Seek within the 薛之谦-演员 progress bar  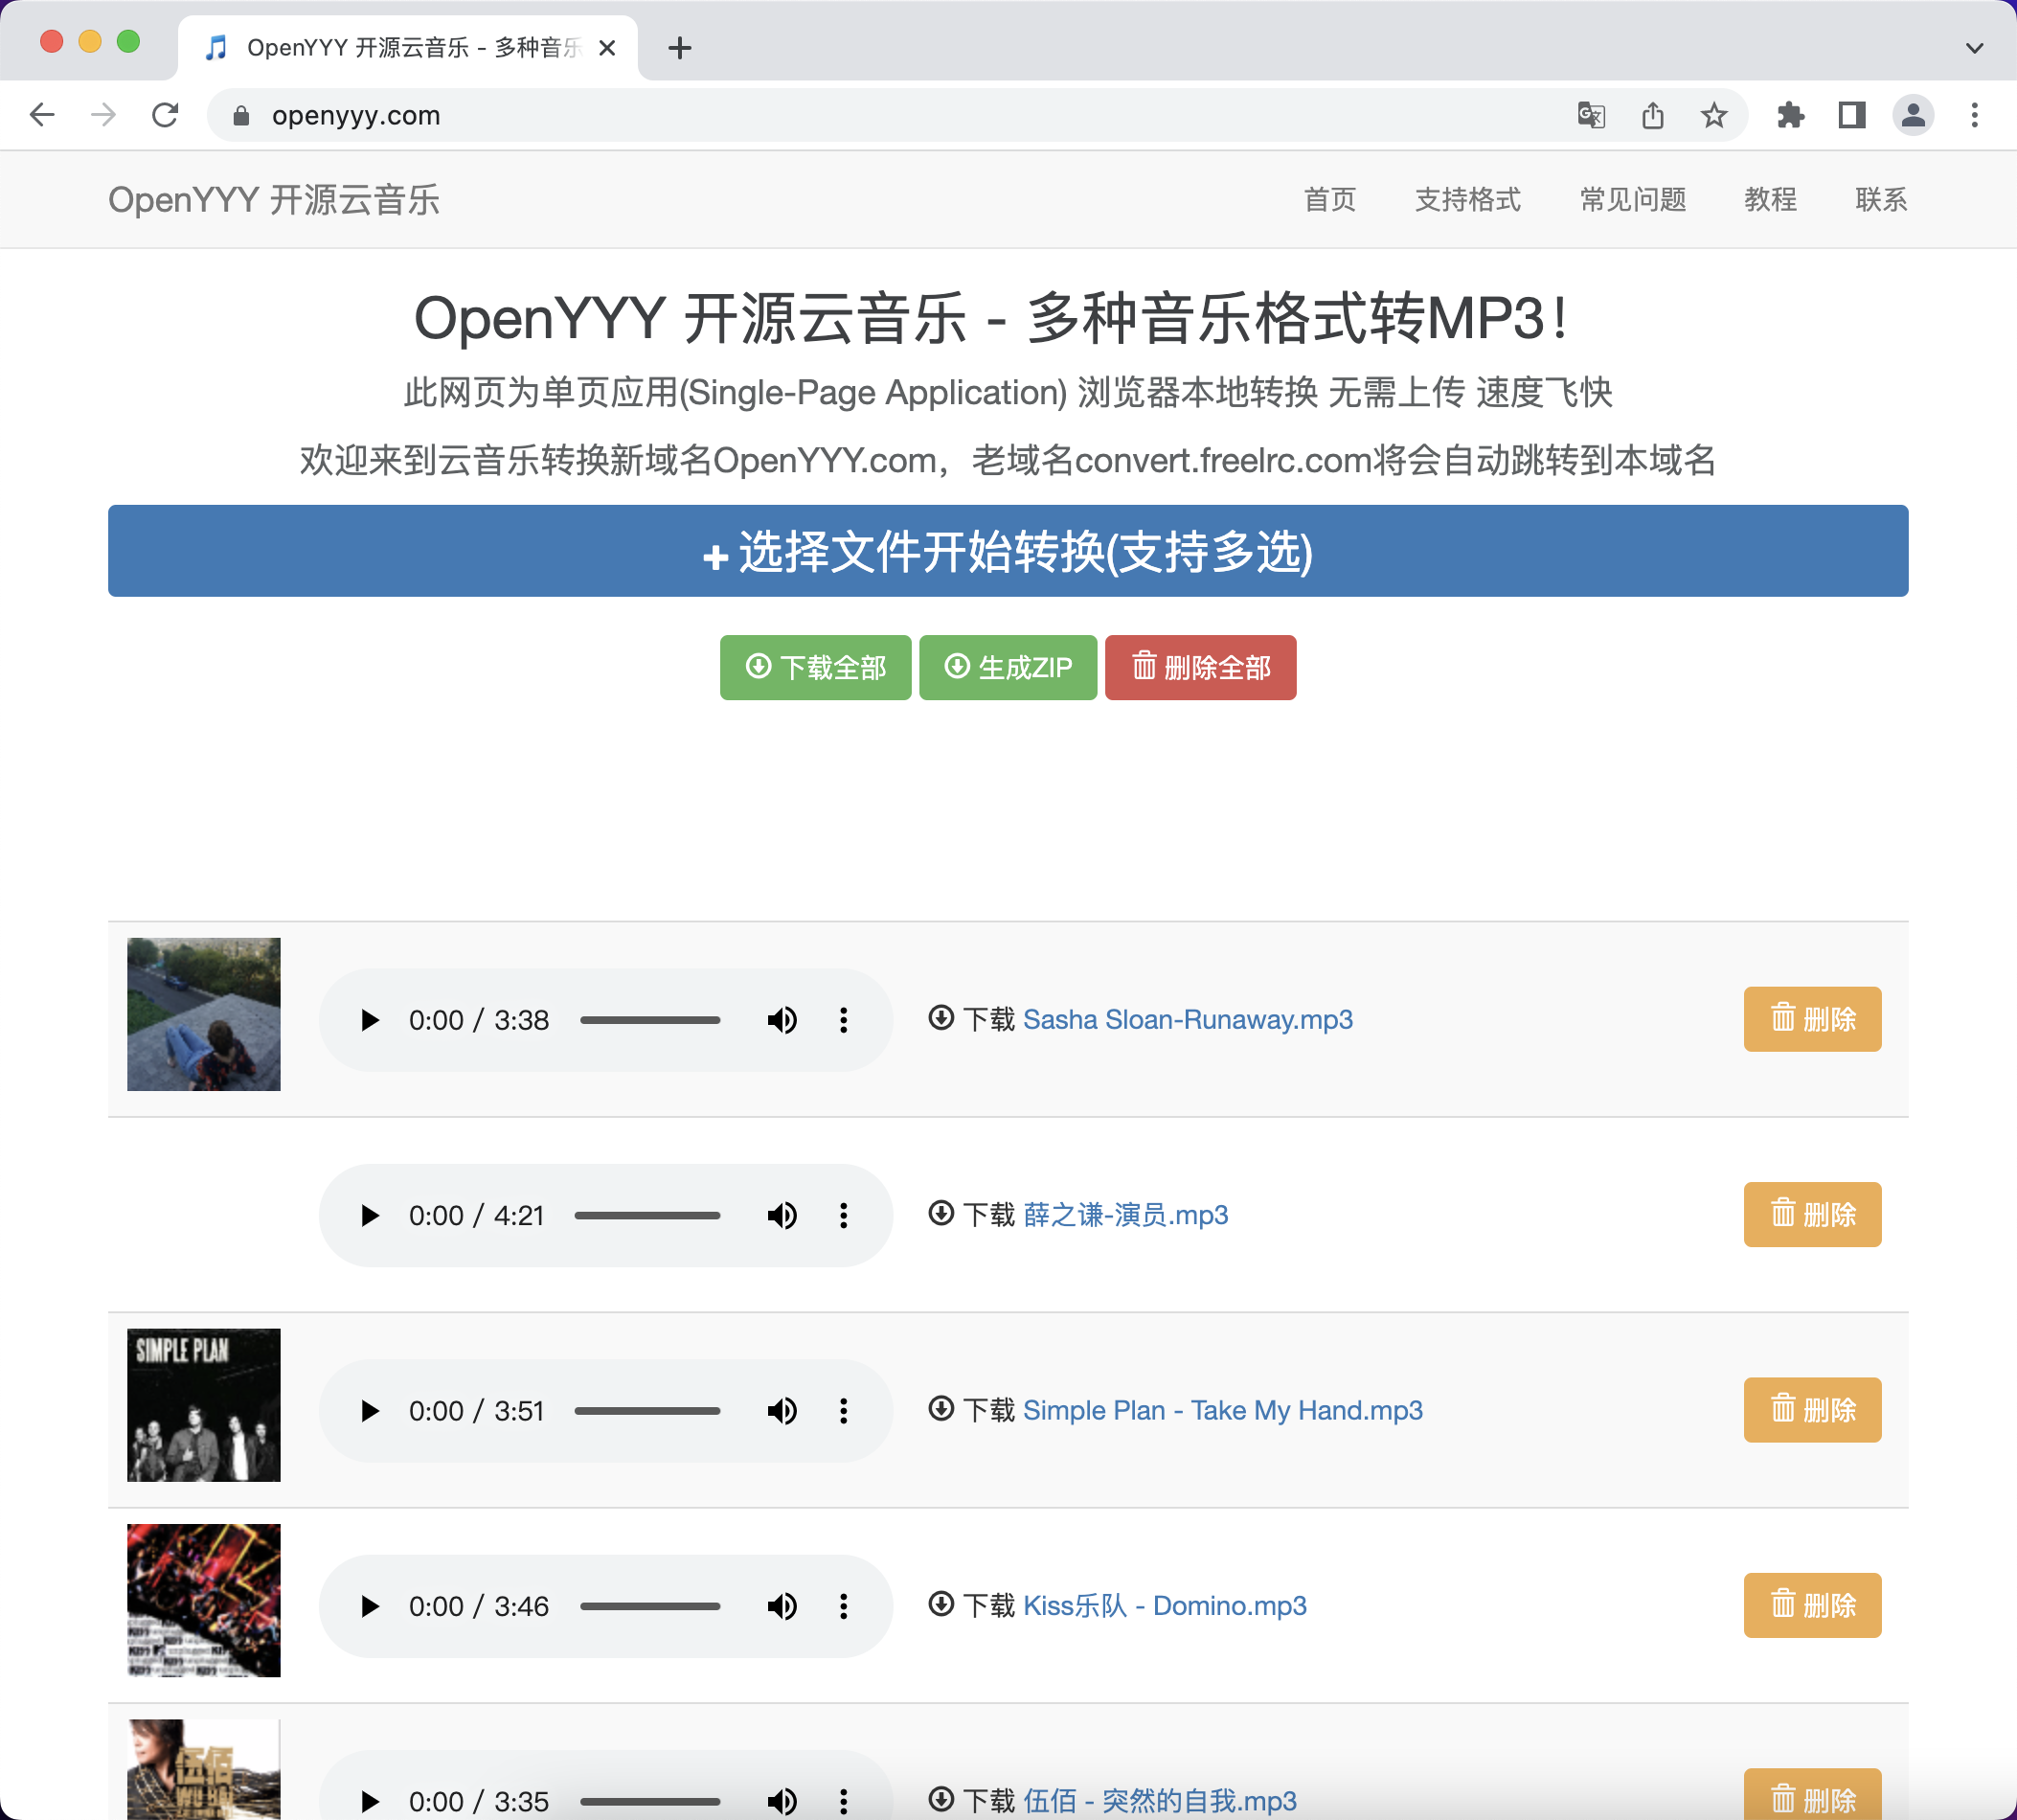[647, 1216]
